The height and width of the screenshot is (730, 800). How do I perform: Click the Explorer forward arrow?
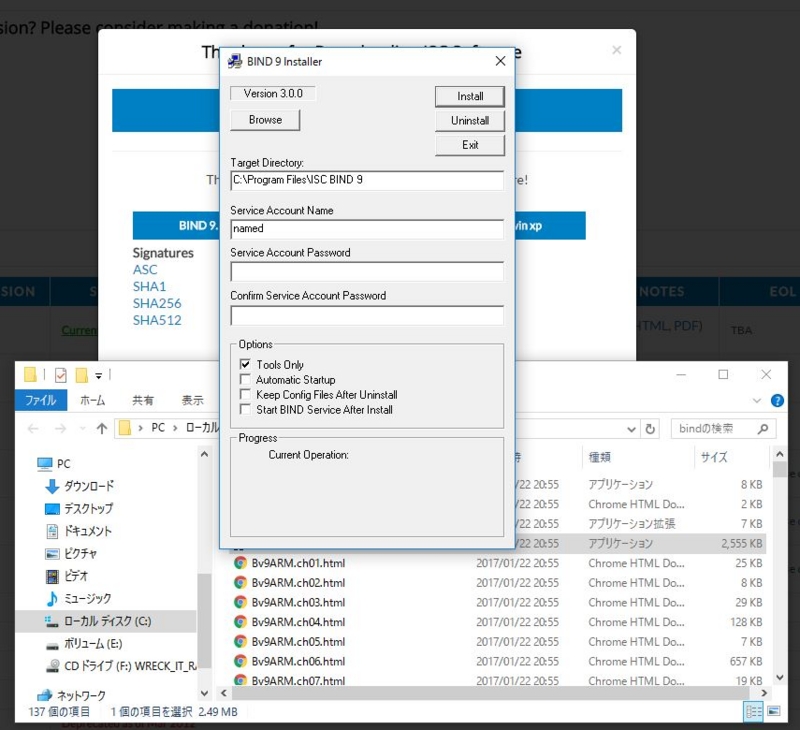click(60, 429)
